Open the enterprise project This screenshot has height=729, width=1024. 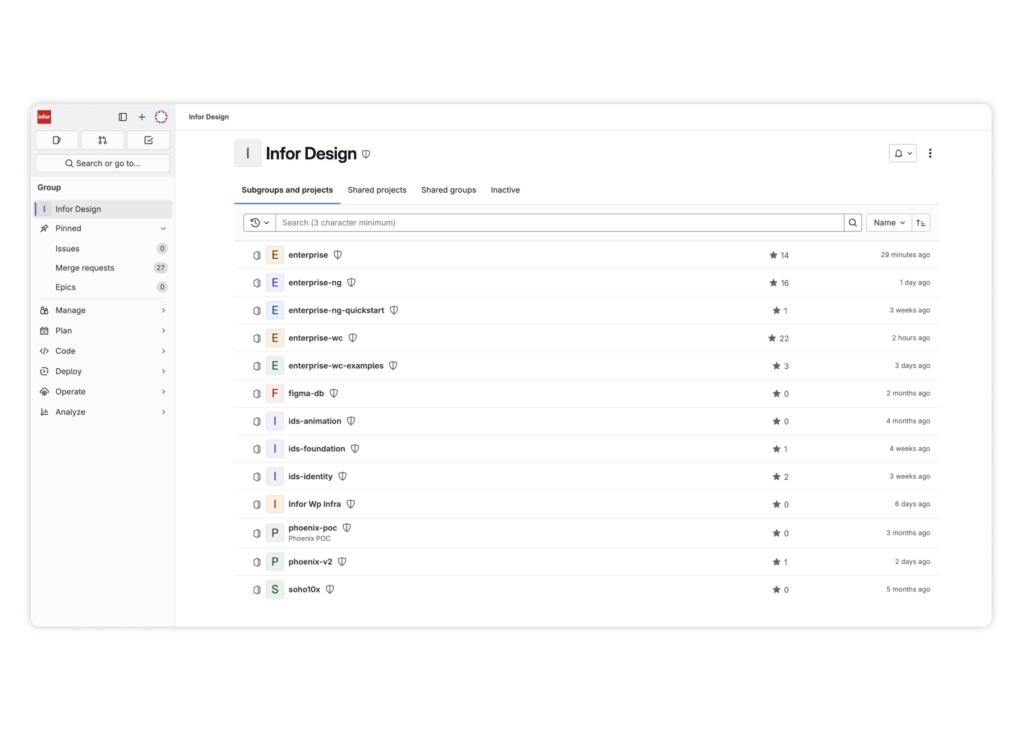click(308, 255)
